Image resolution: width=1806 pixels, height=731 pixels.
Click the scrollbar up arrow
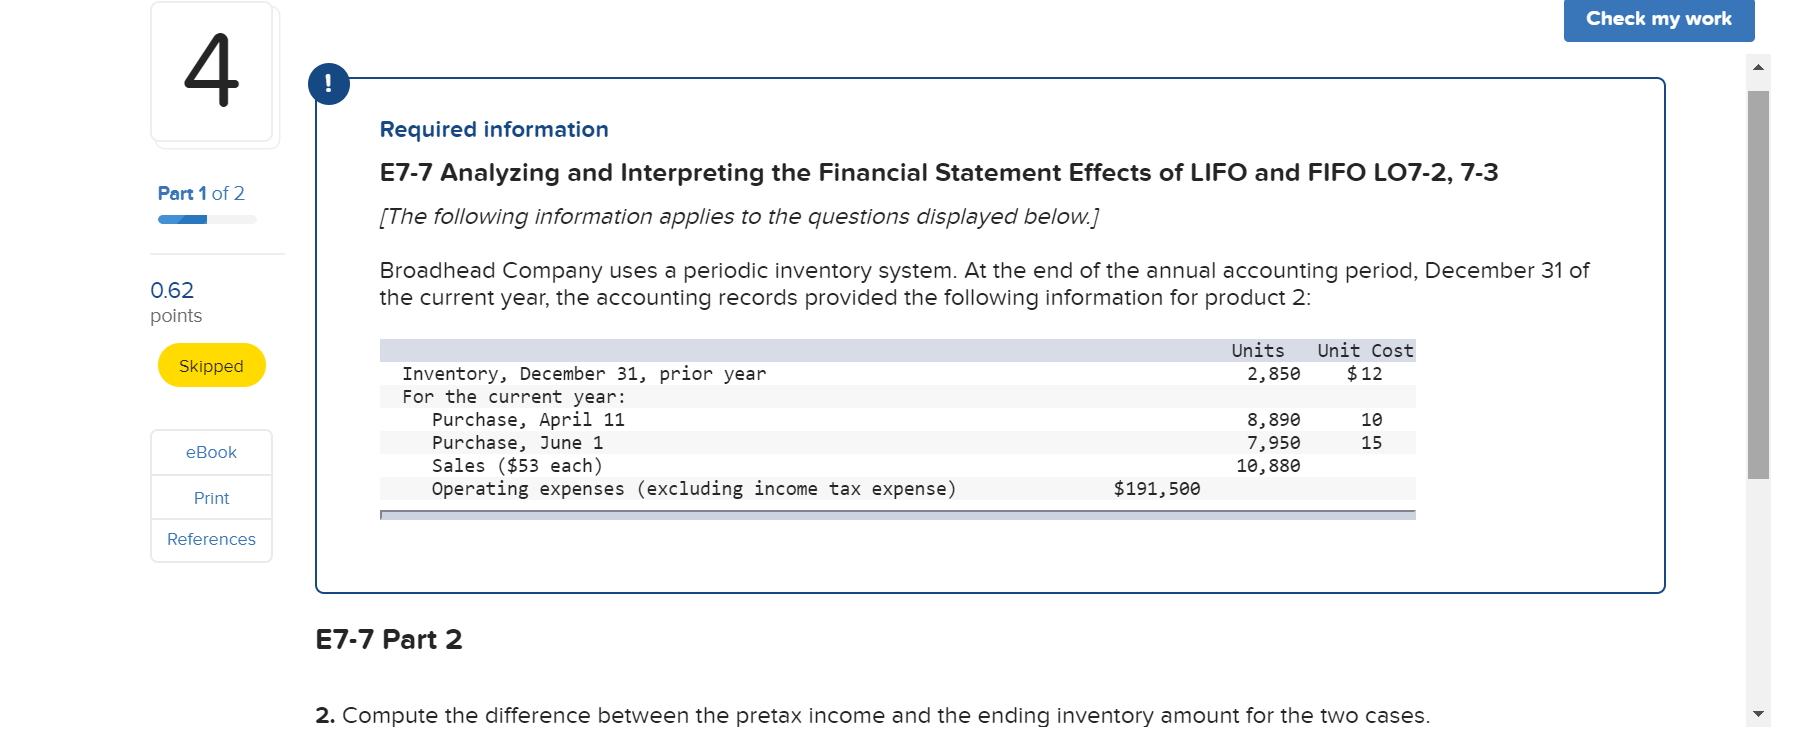[x=1760, y=66]
